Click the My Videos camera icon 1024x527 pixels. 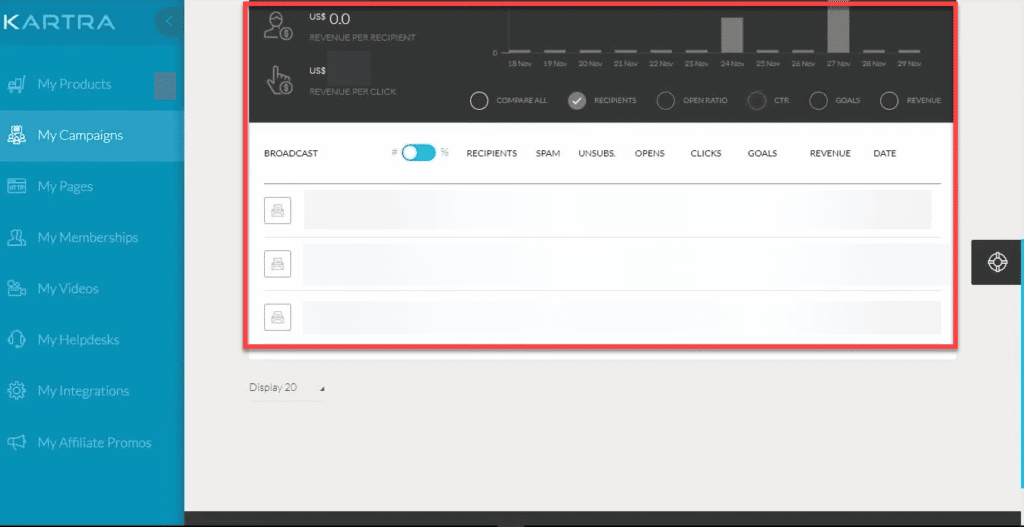pos(16,289)
